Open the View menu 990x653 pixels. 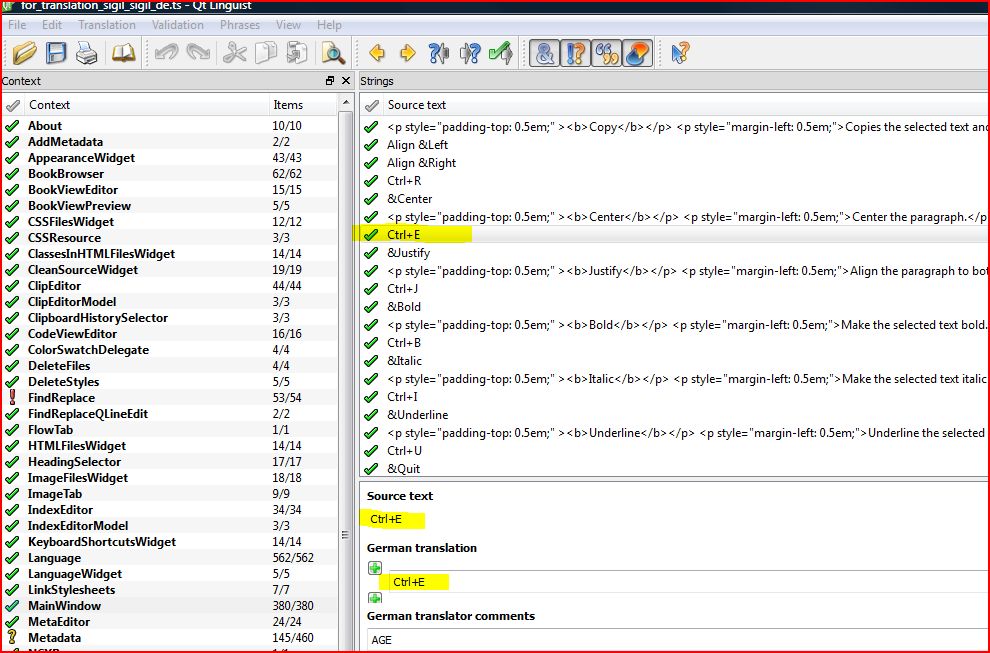pyautogui.click(x=288, y=25)
